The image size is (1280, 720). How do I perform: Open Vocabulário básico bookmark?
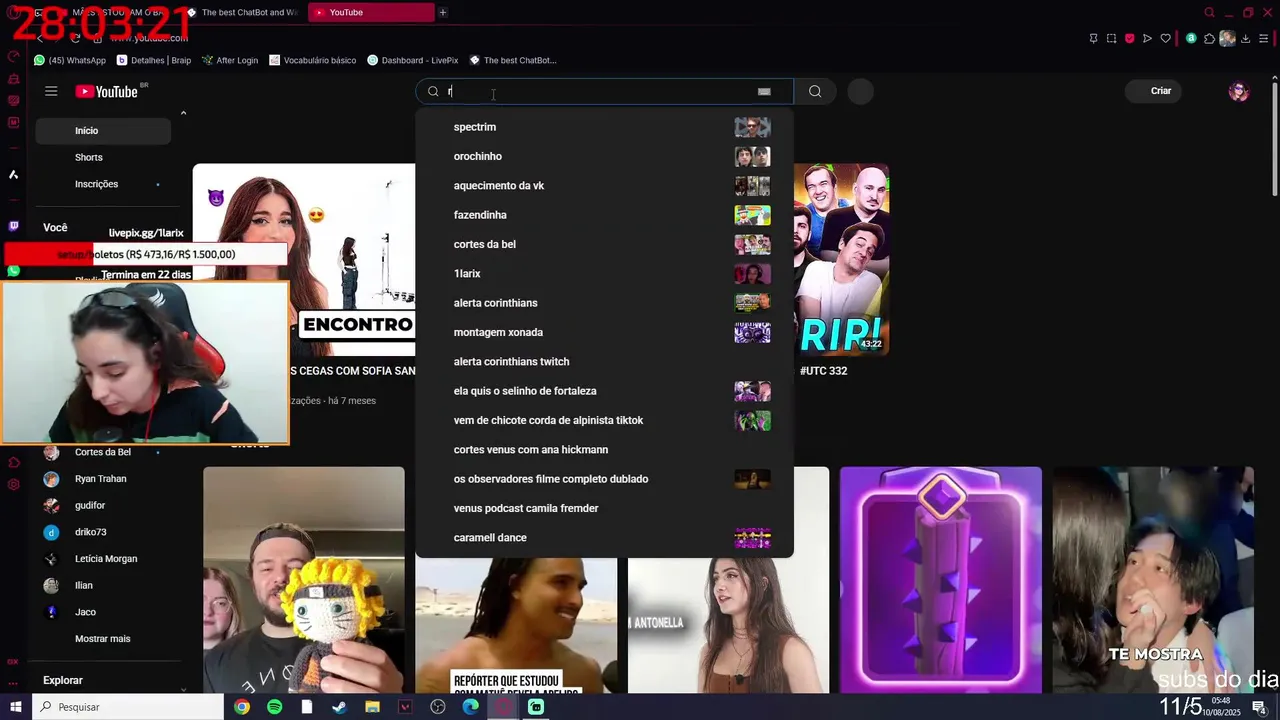pos(312,60)
